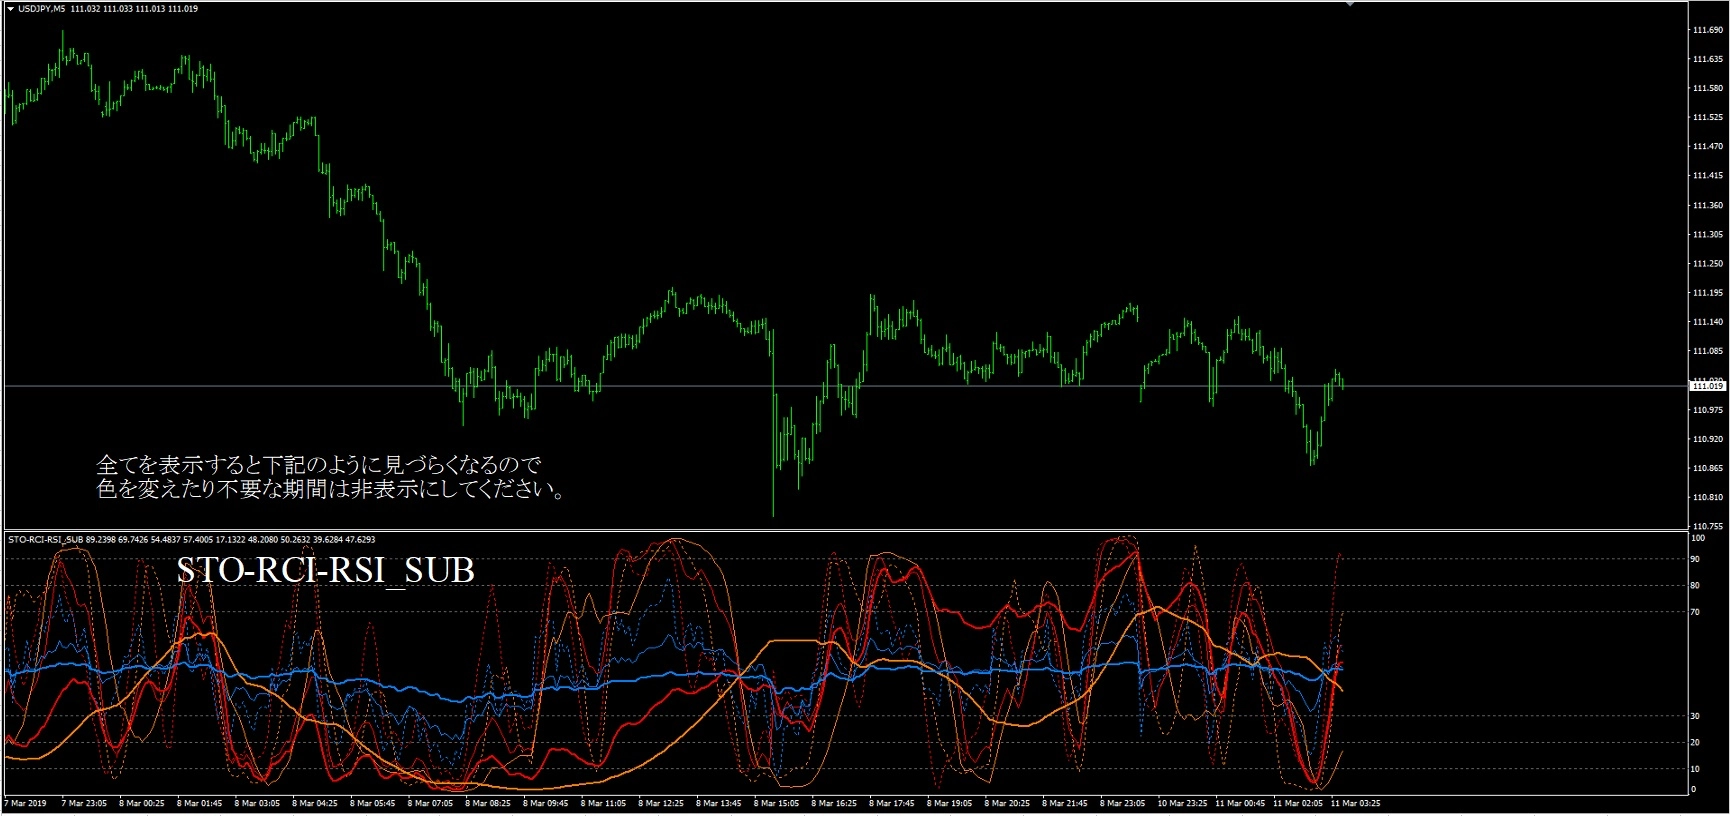Click the 8 Mar 04:25 time axis label
Screen dimensions: 1730x816
tap(315, 803)
